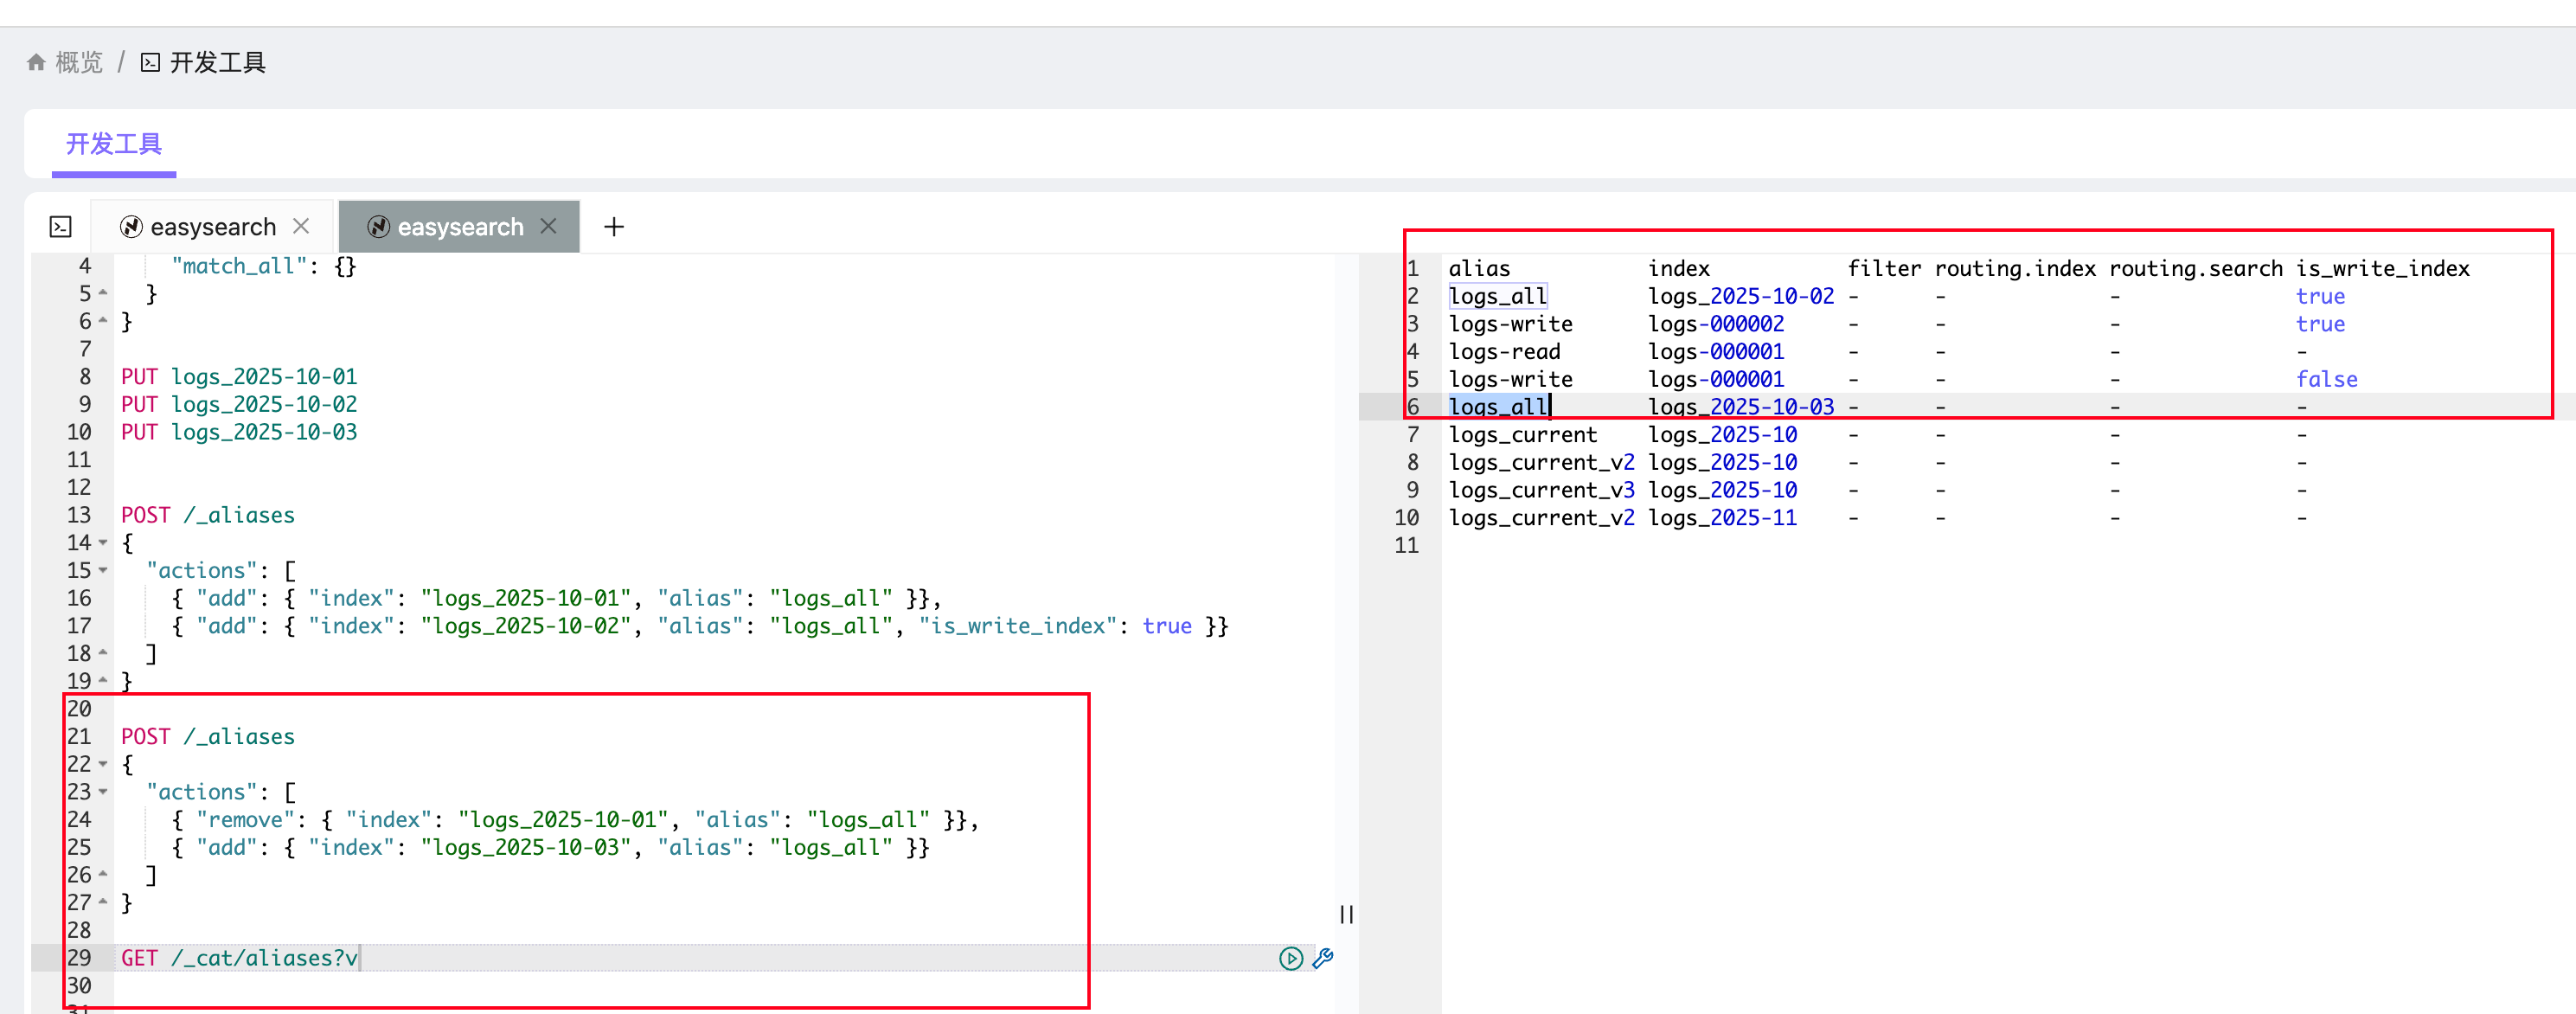The image size is (2576, 1014).
Task: Close the active easysearch tab
Action: 548,226
